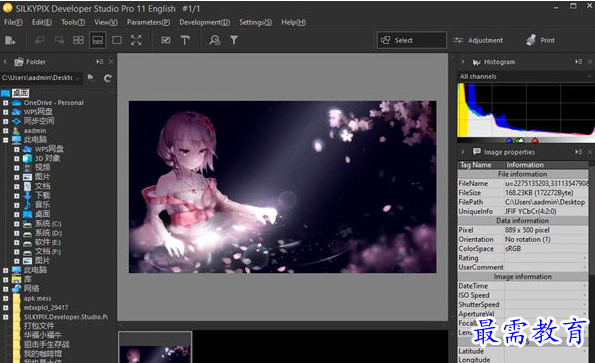
Task: Click the Histogram panel icon
Action: coord(477,62)
